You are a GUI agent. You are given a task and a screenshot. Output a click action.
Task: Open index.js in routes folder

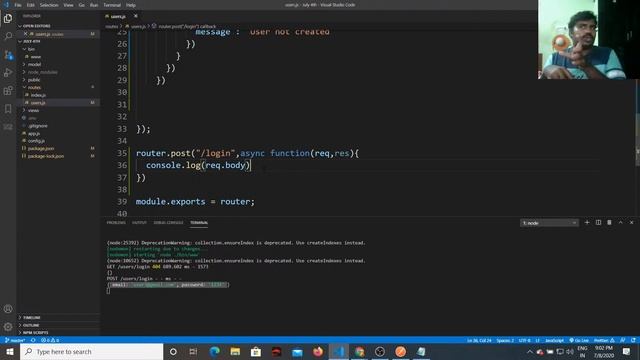[x=59, y=95]
